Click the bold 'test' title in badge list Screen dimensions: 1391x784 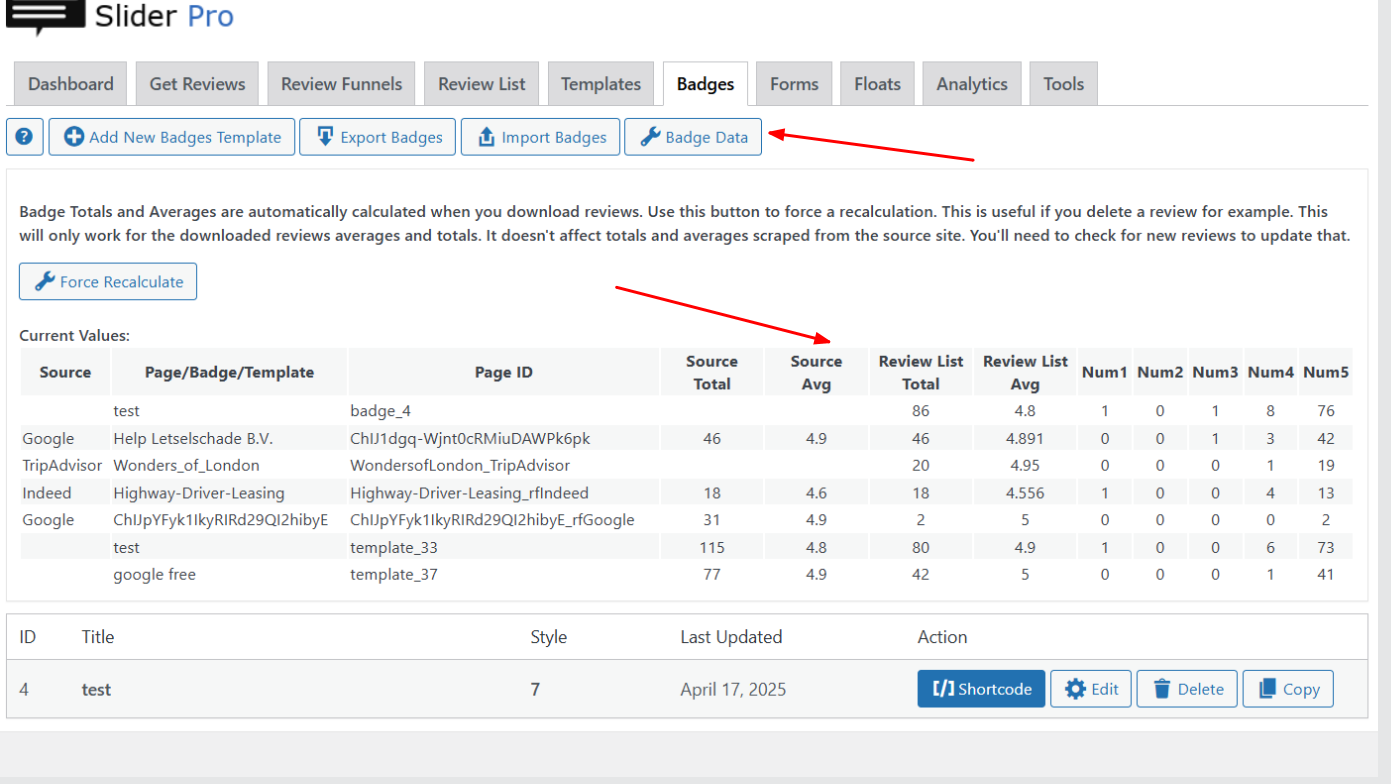click(x=96, y=689)
